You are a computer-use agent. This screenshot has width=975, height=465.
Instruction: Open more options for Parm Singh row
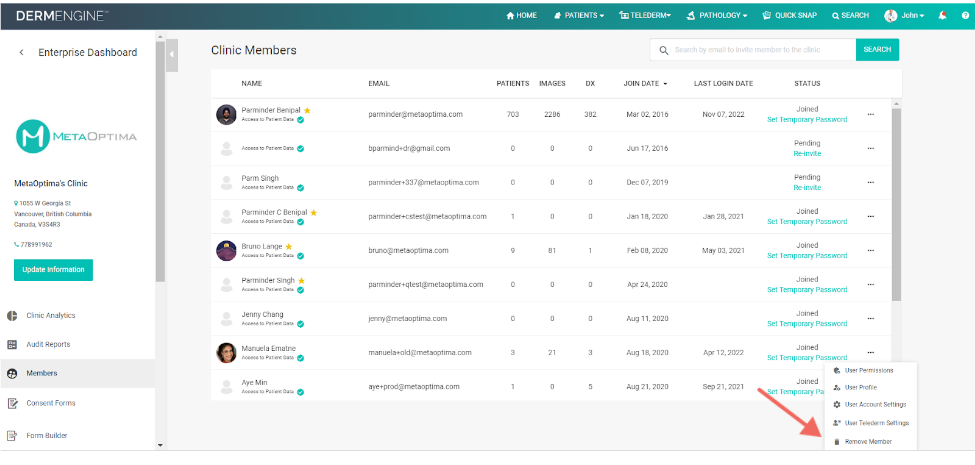click(871, 183)
